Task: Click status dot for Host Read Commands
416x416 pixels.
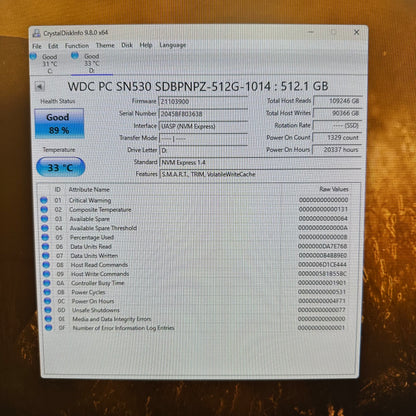Action: click(46, 265)
